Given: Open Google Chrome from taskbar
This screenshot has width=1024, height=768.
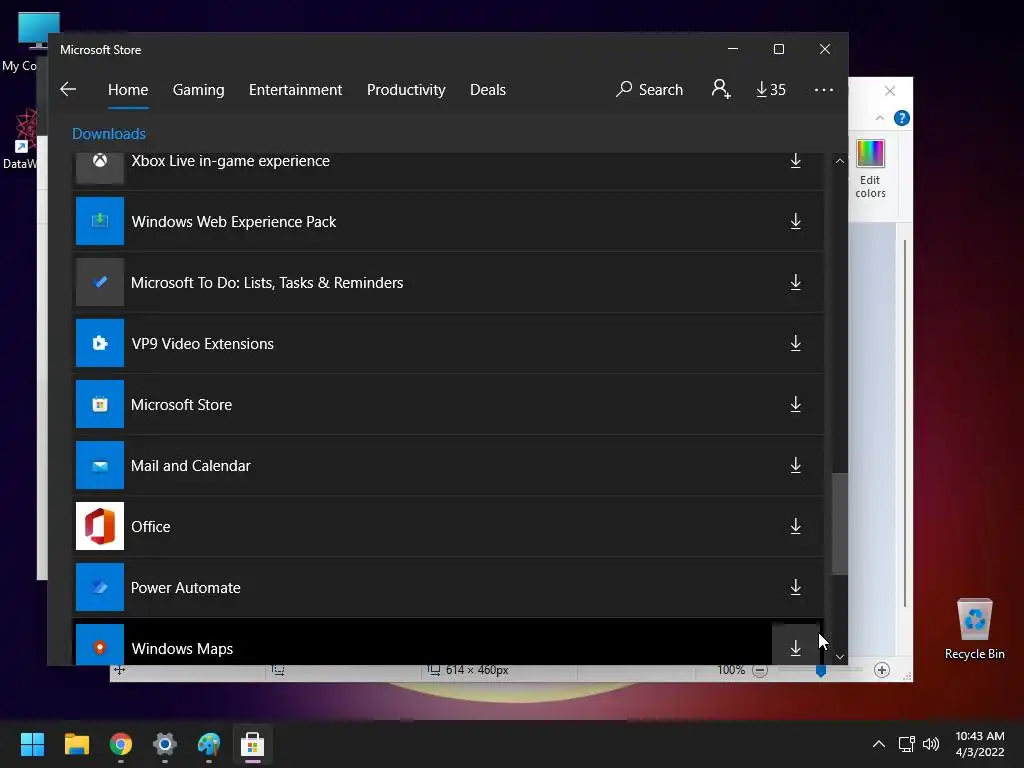Looking at the screenshot, I should (121, 744).
